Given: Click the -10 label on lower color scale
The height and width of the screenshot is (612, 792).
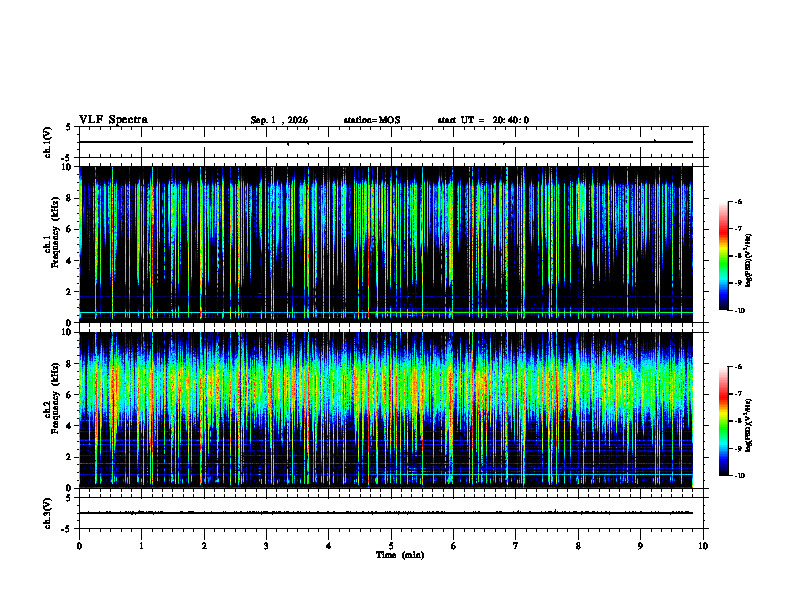Looking at the screenshot, I should [739, 476].
